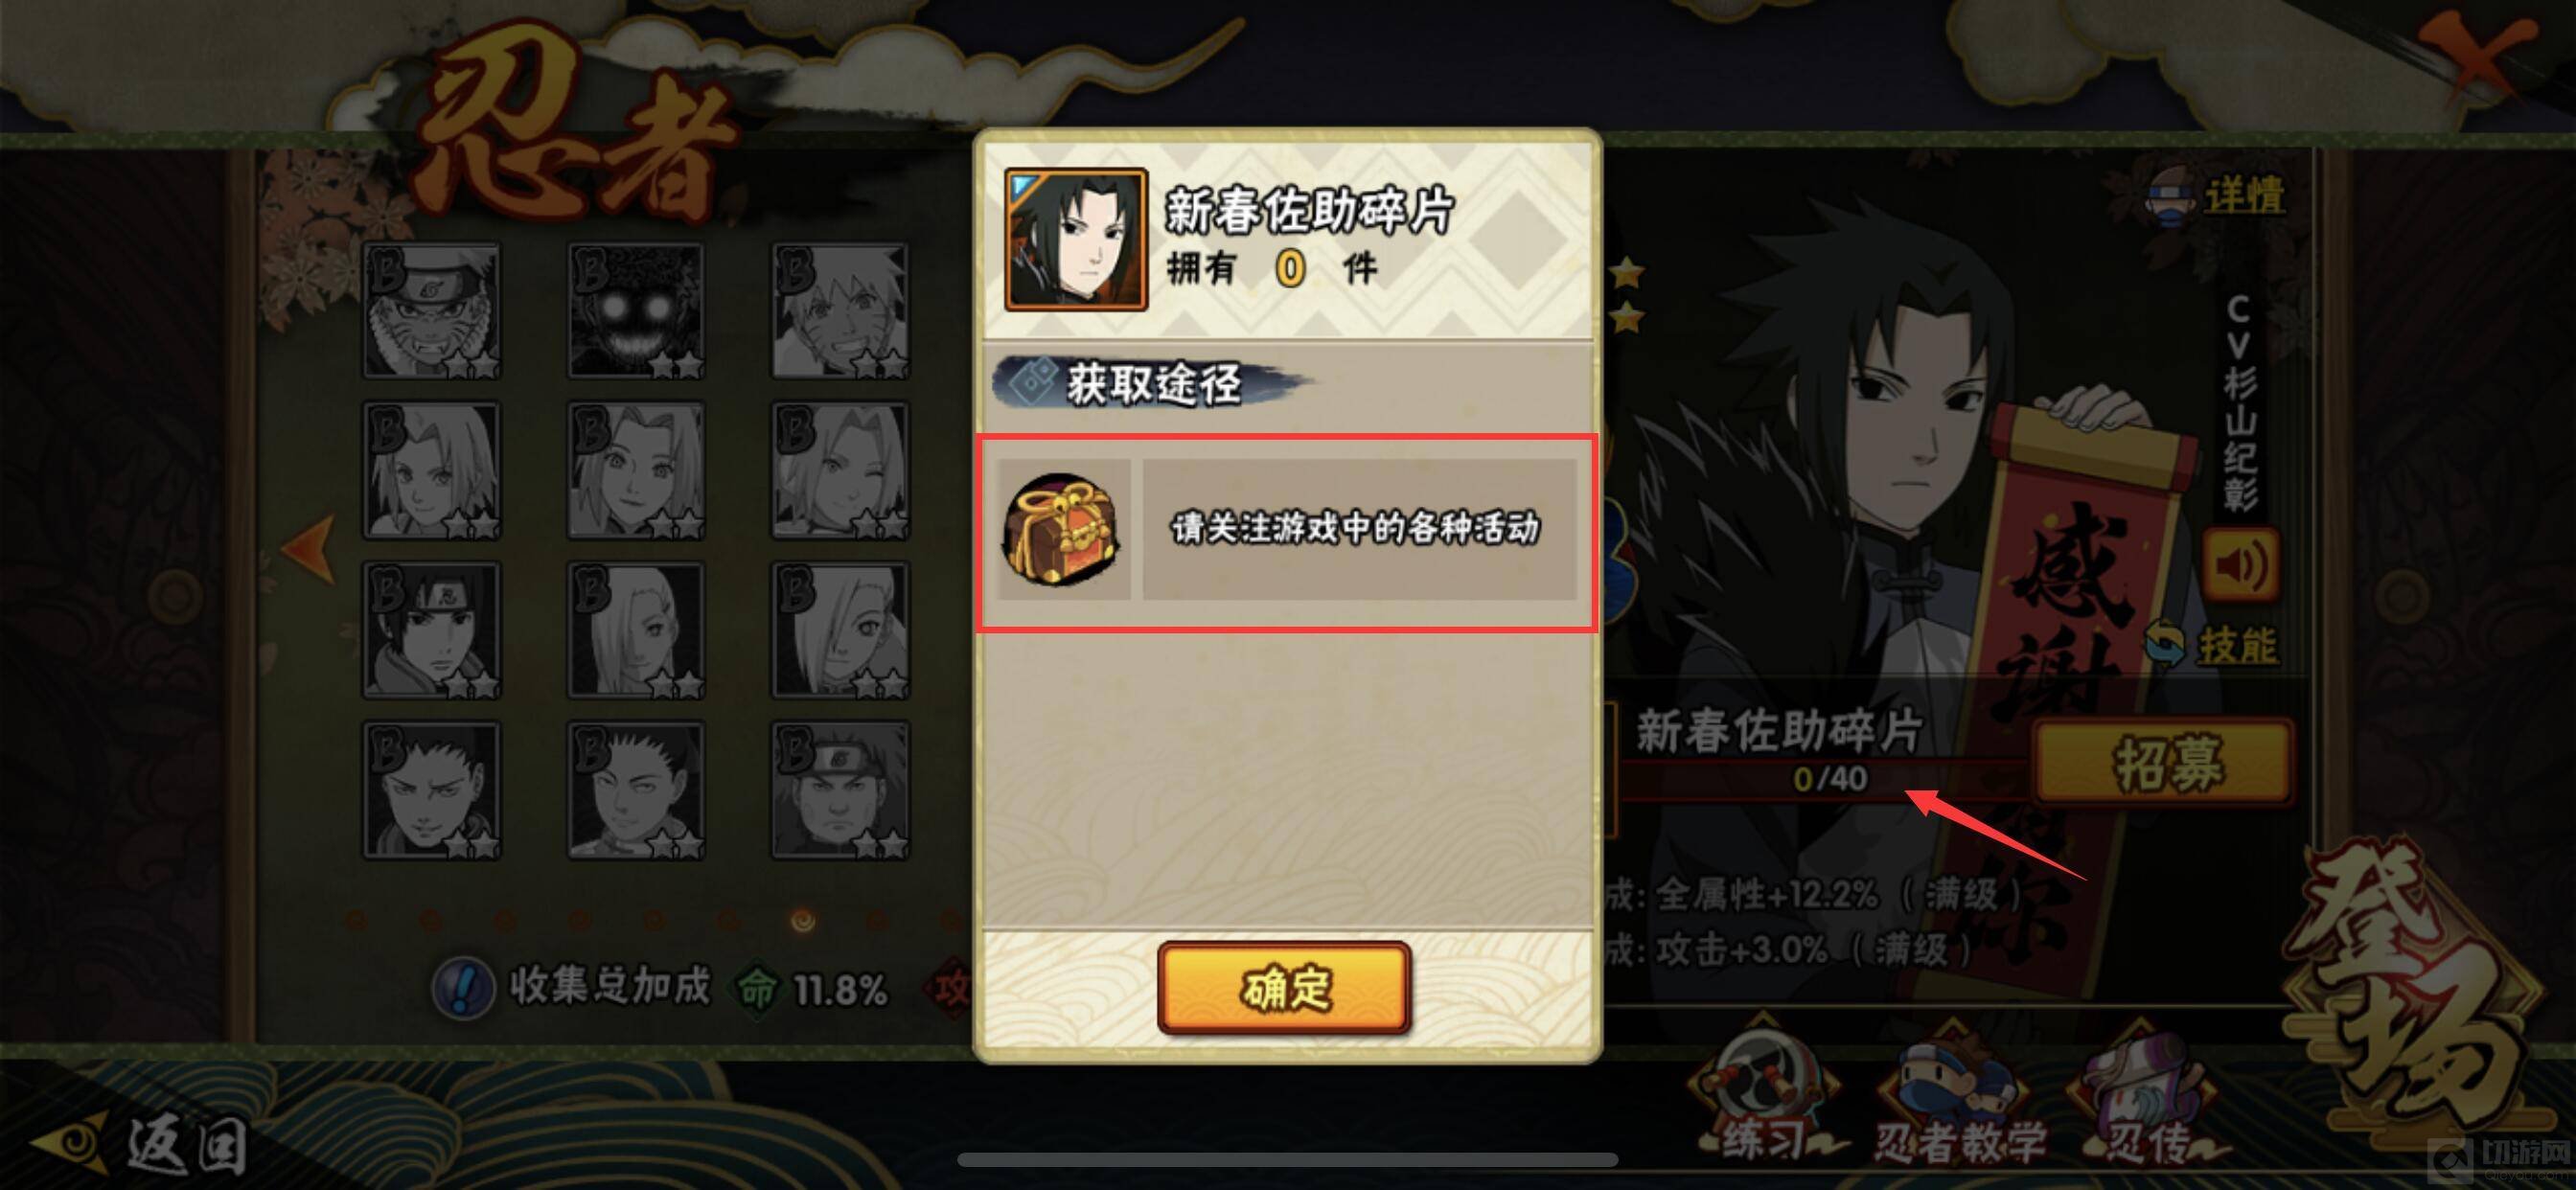The width and height of the screenshot is (2576, 1190).
Task: Open the 练习 practice icon
Action: pyautogui.click(x=1762, y=1095)
